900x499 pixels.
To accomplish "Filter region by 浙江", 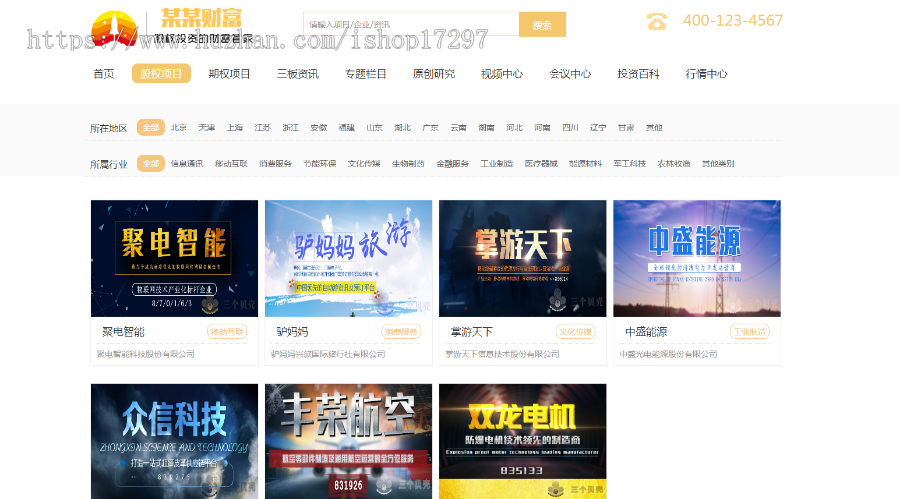I will (x=290, y=127).
